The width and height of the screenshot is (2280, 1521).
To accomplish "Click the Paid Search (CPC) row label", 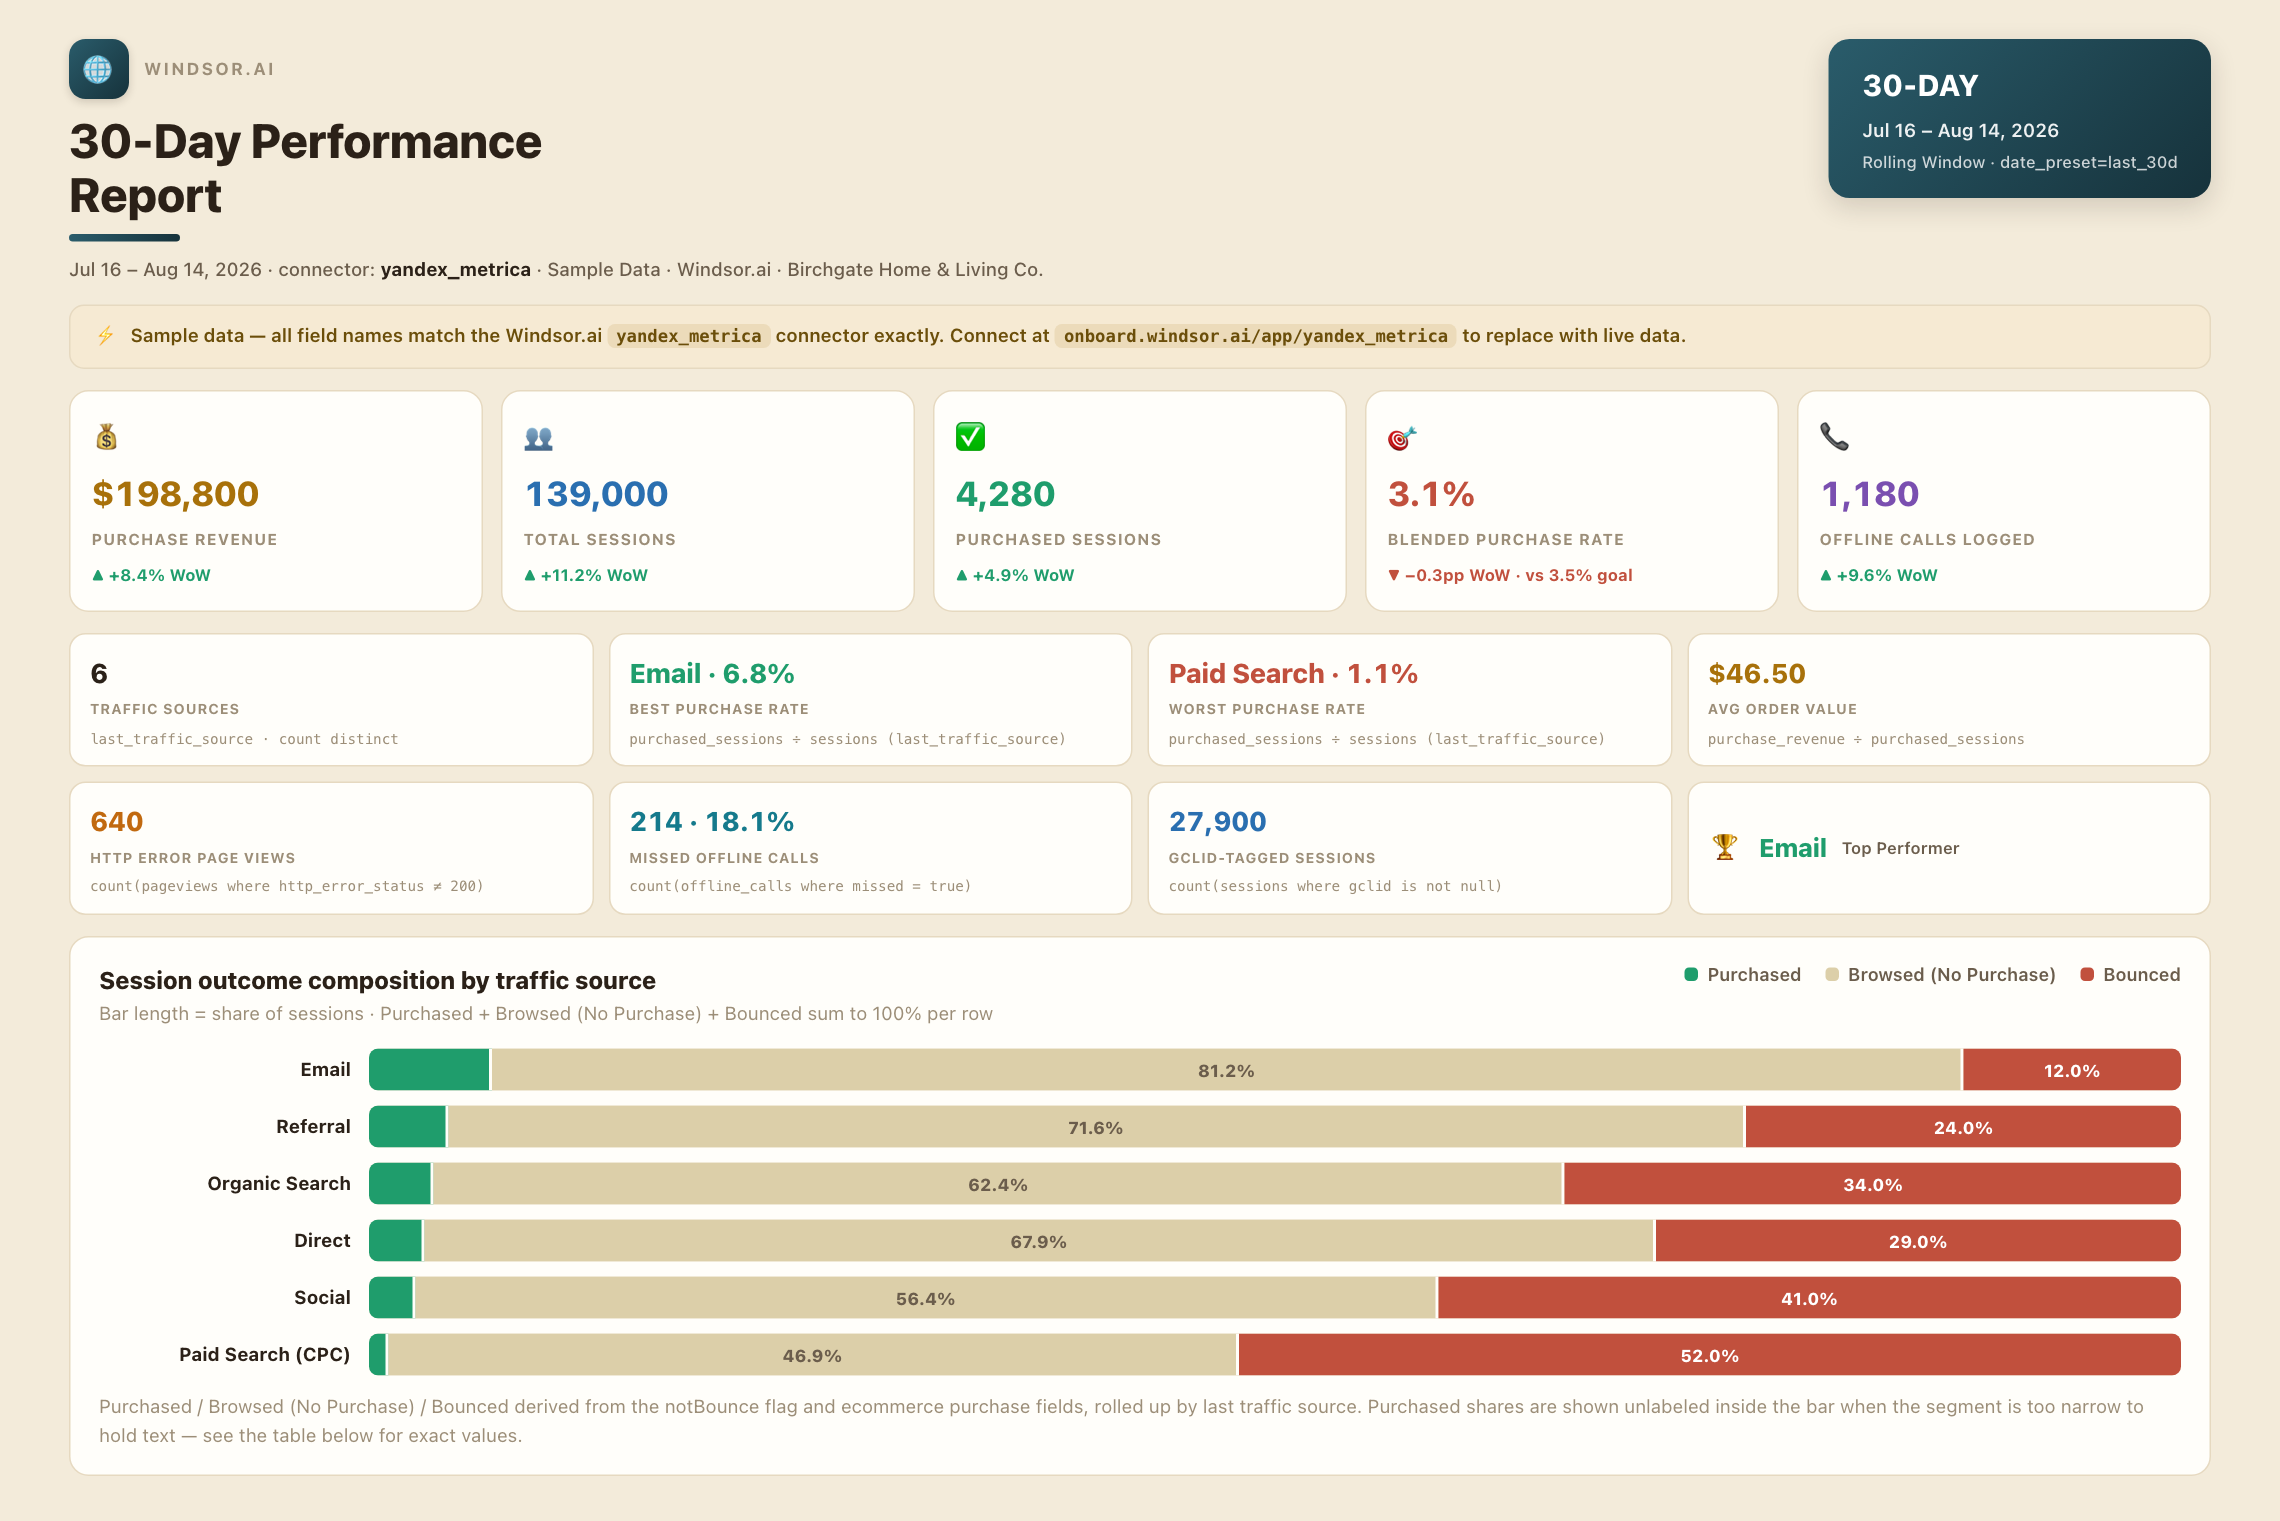I will click(265, 1355).
